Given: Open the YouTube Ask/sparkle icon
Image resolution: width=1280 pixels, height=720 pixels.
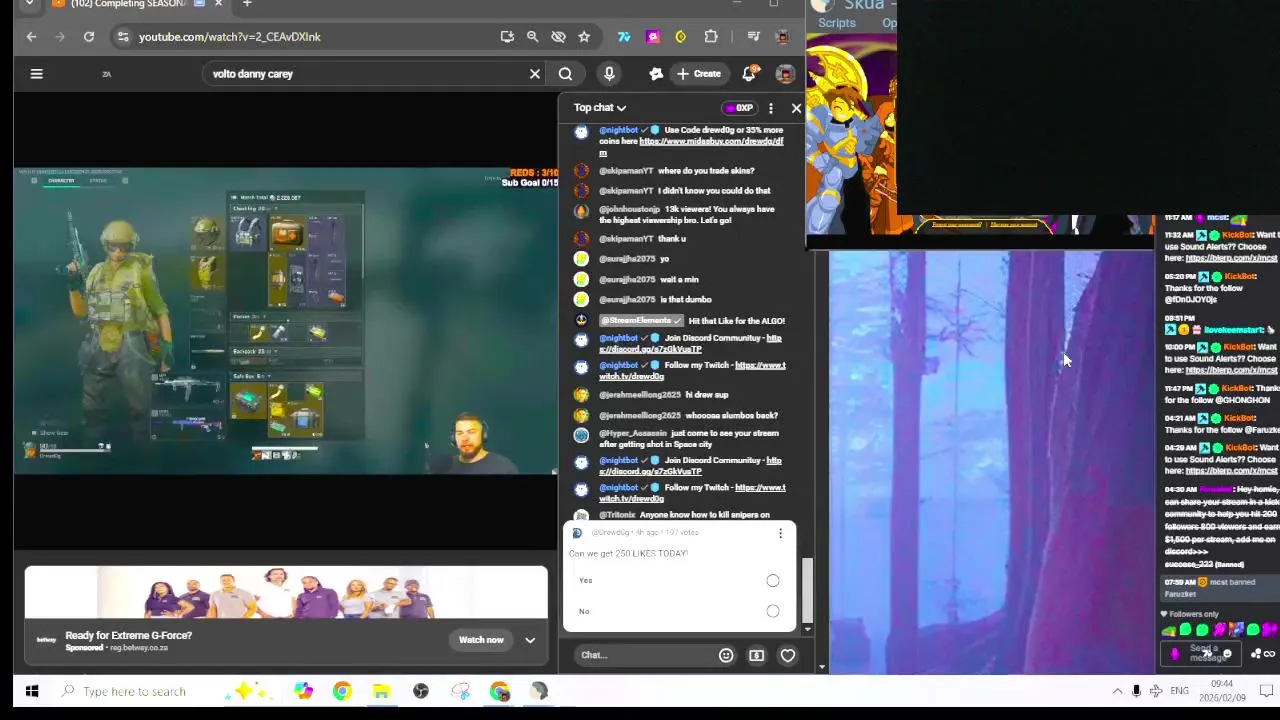Looking at the screenshot, I should click(656, 74).
